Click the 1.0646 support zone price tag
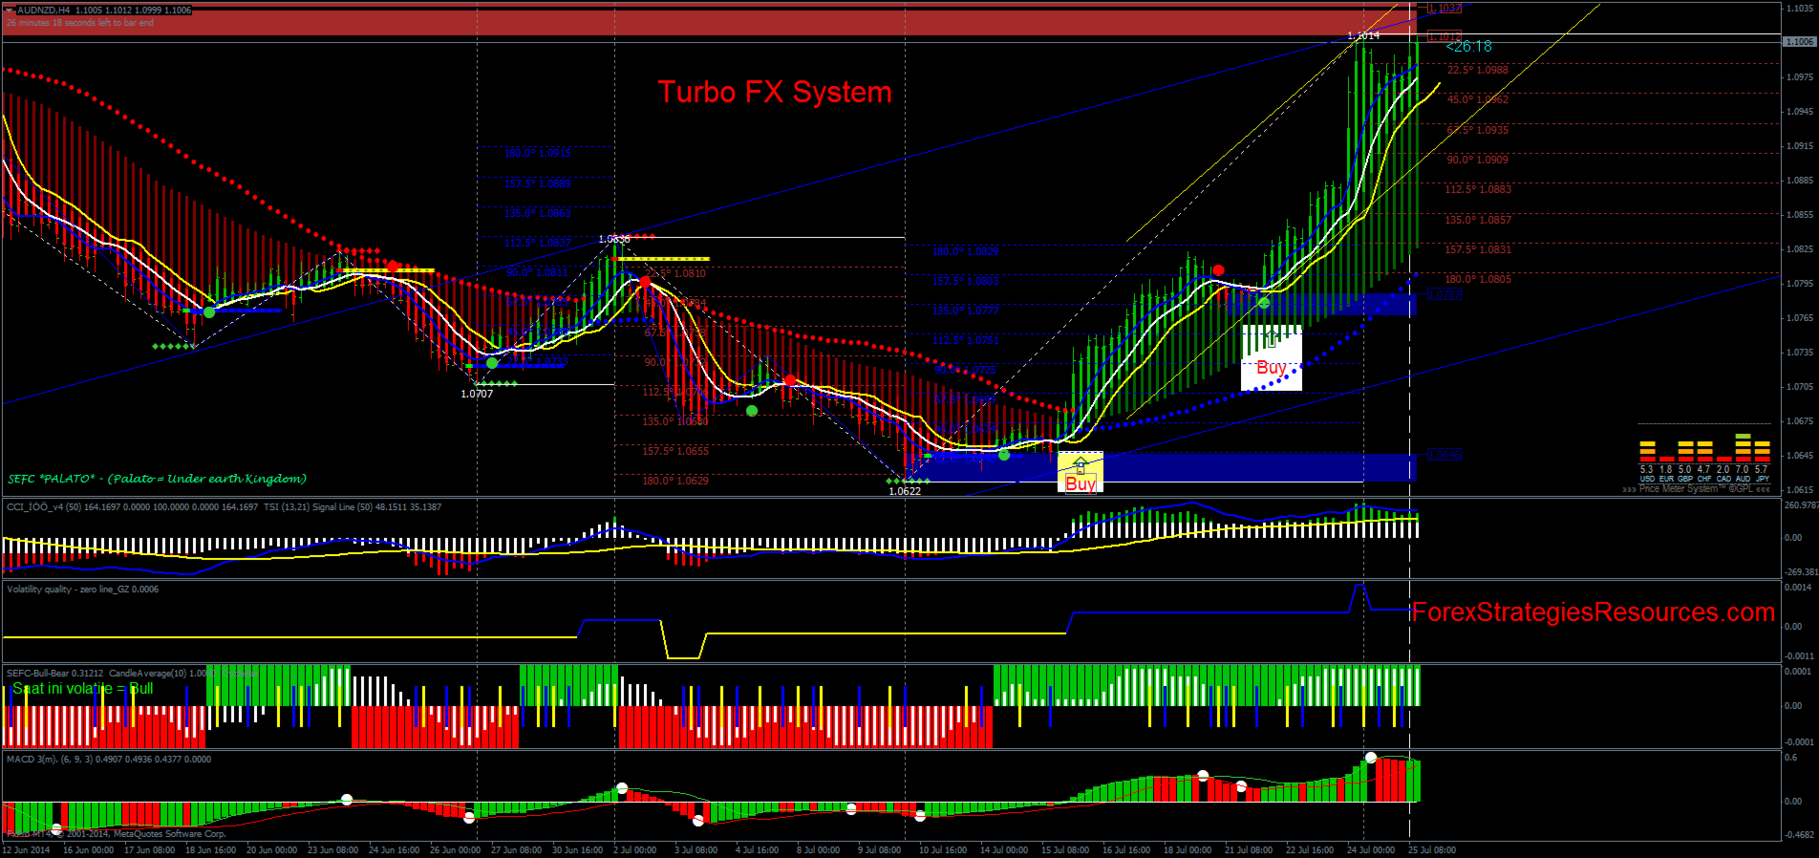 point(1443,455)
